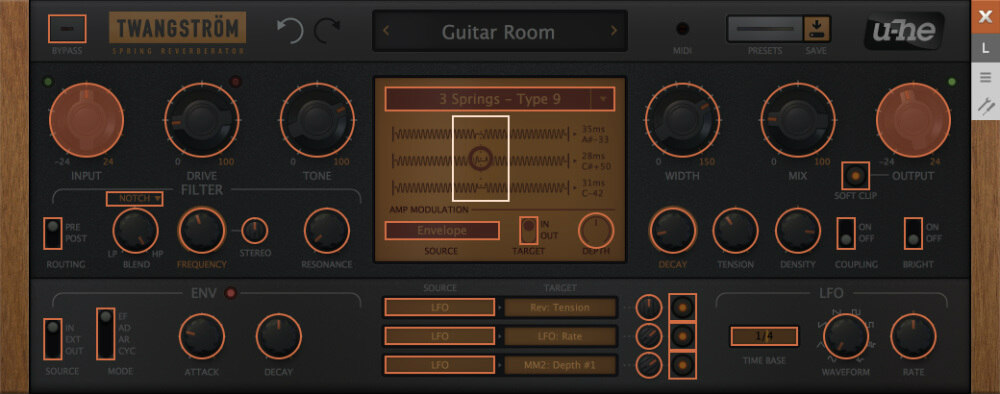Click the Tone knob

point(317,120)
